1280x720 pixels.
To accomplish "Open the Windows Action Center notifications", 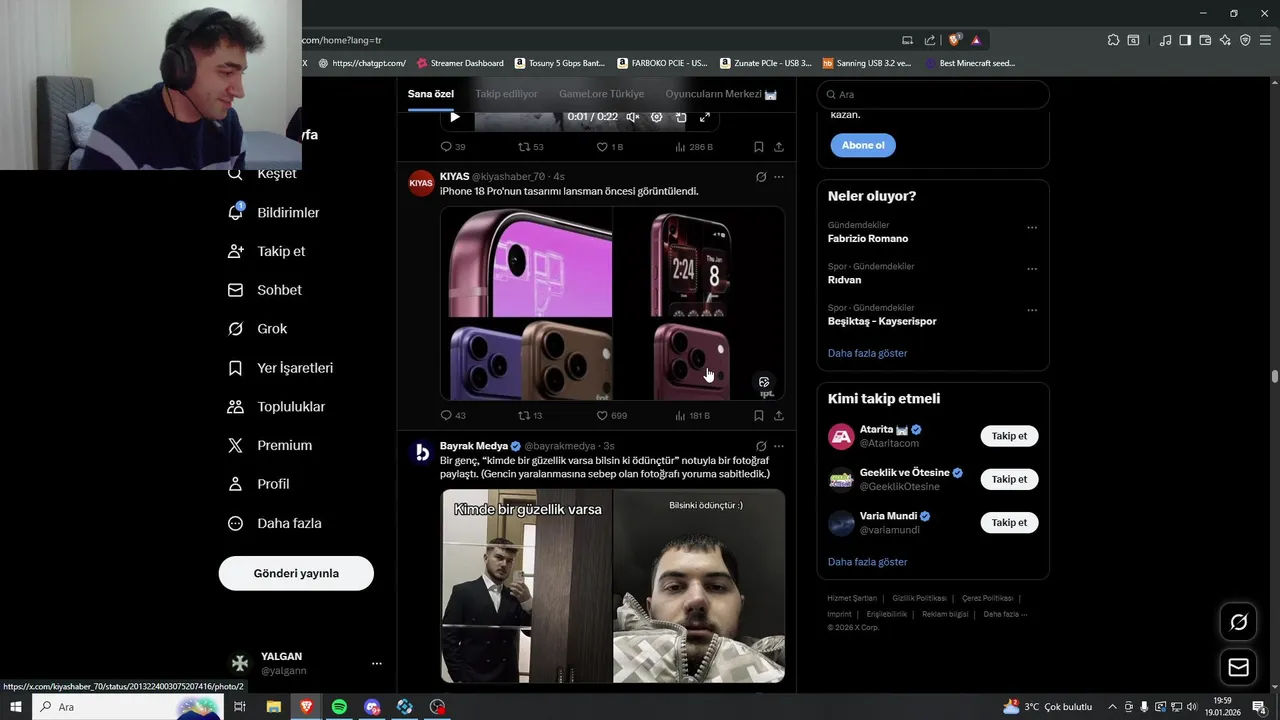I will pos(1259,707).
